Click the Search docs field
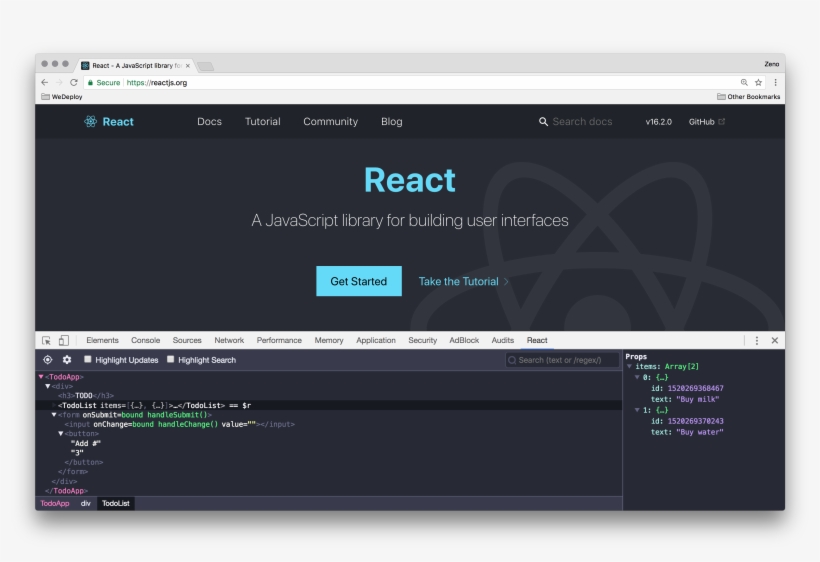 (582, 121)
